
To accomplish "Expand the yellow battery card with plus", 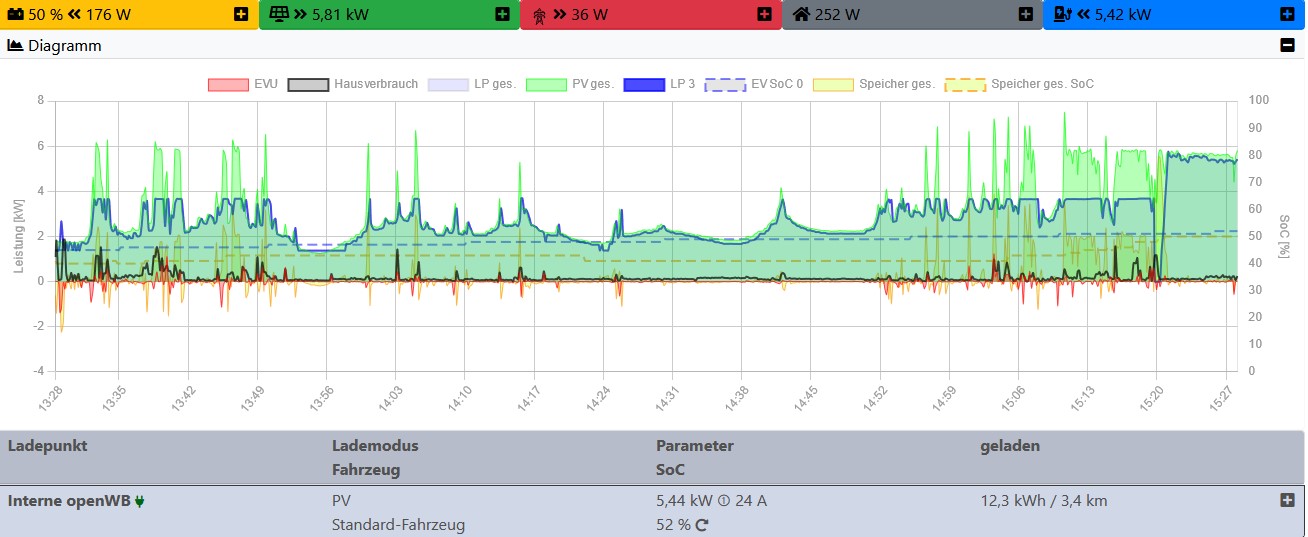I will (x=241, y=15).
